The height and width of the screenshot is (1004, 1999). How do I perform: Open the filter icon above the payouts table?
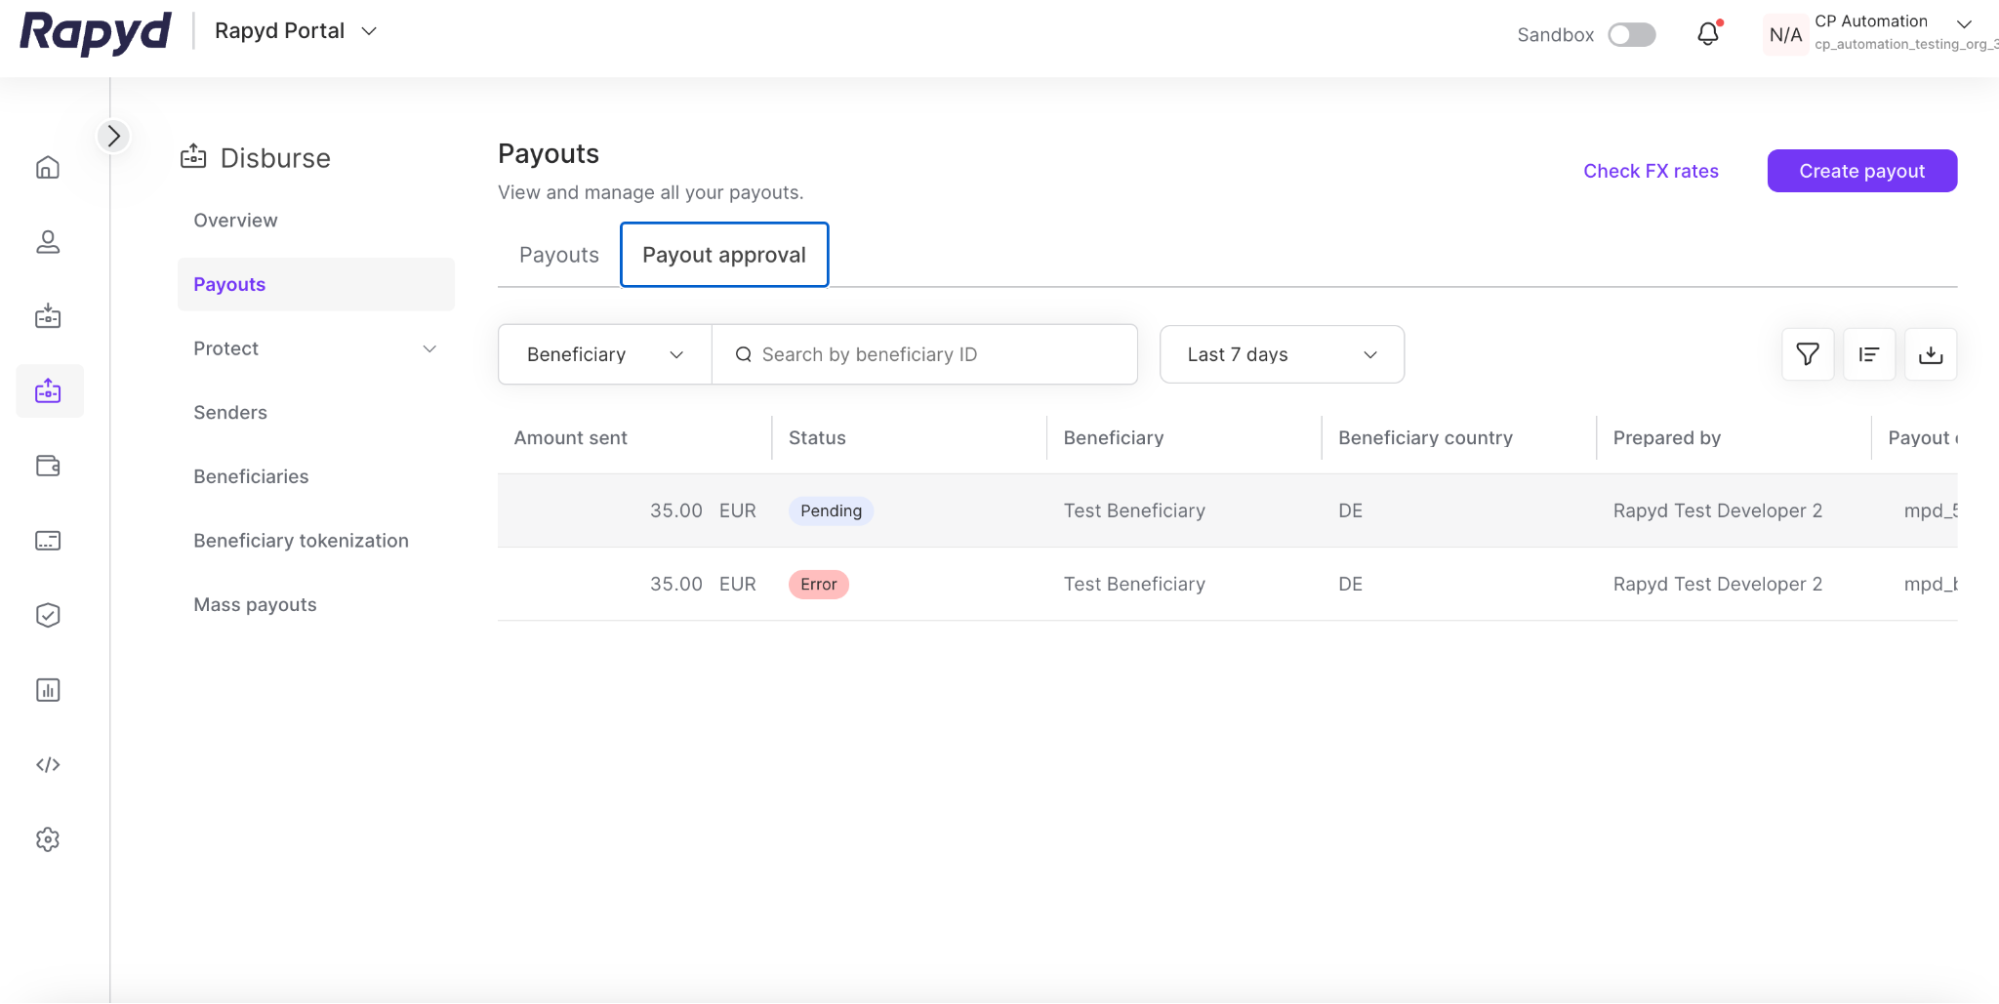coord(1806,354)
